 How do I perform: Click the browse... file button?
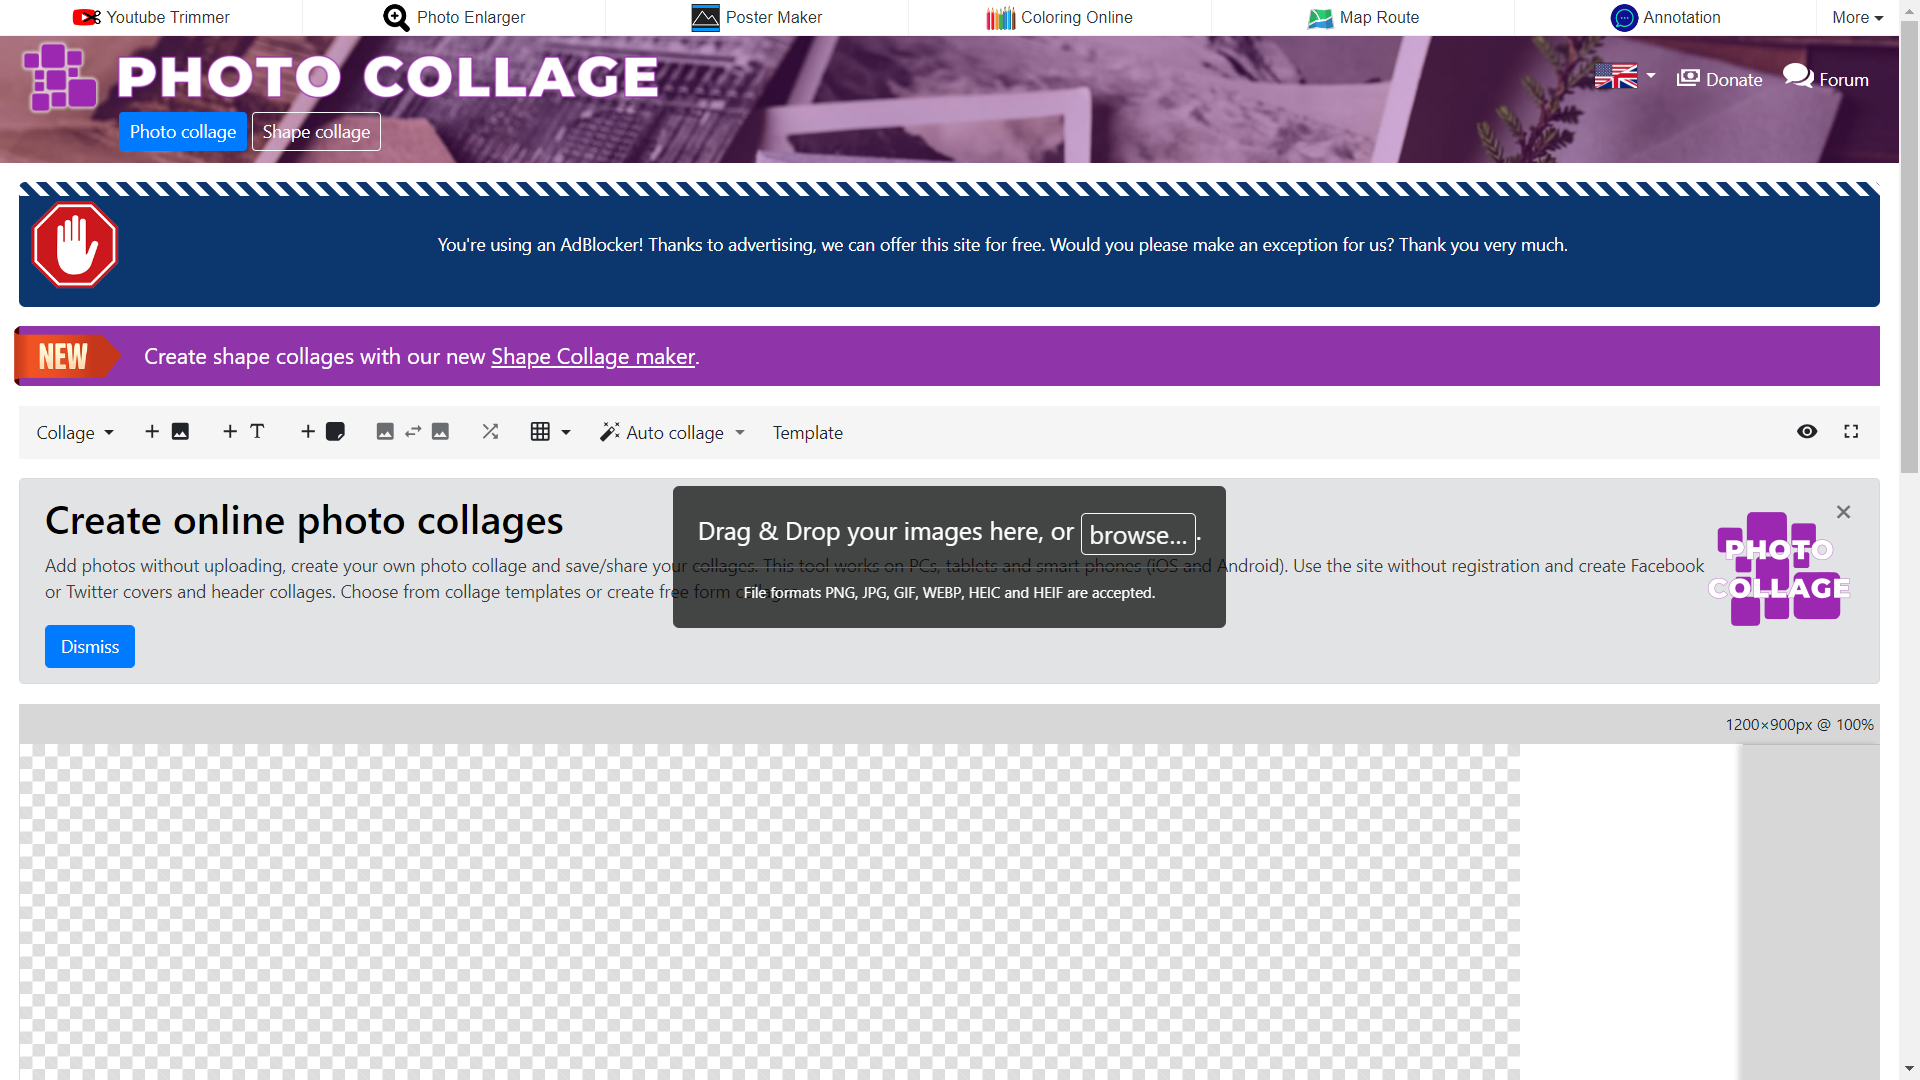tap(1138, 535)
